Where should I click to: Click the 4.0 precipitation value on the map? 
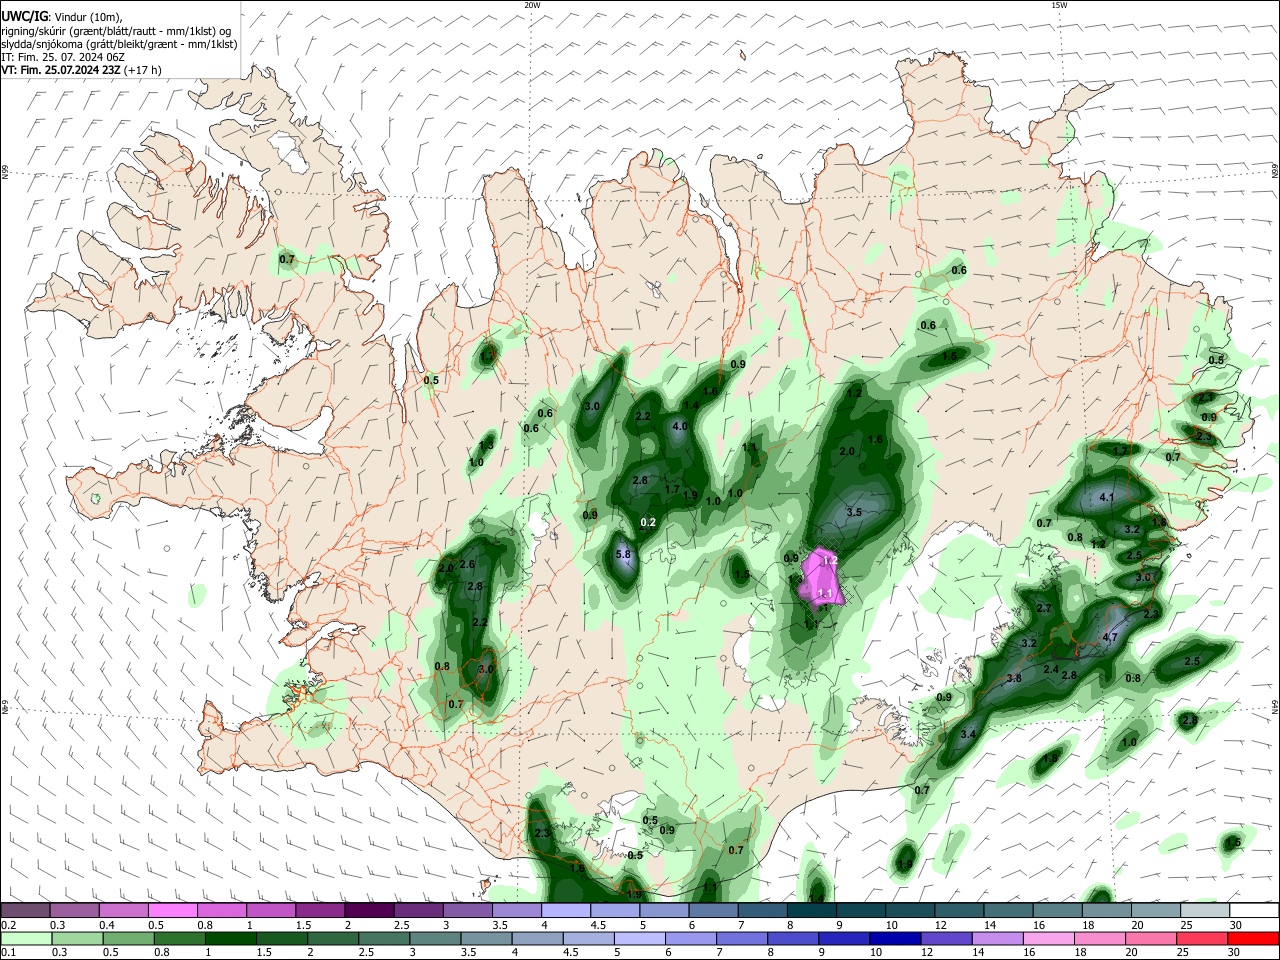[680, 426]
